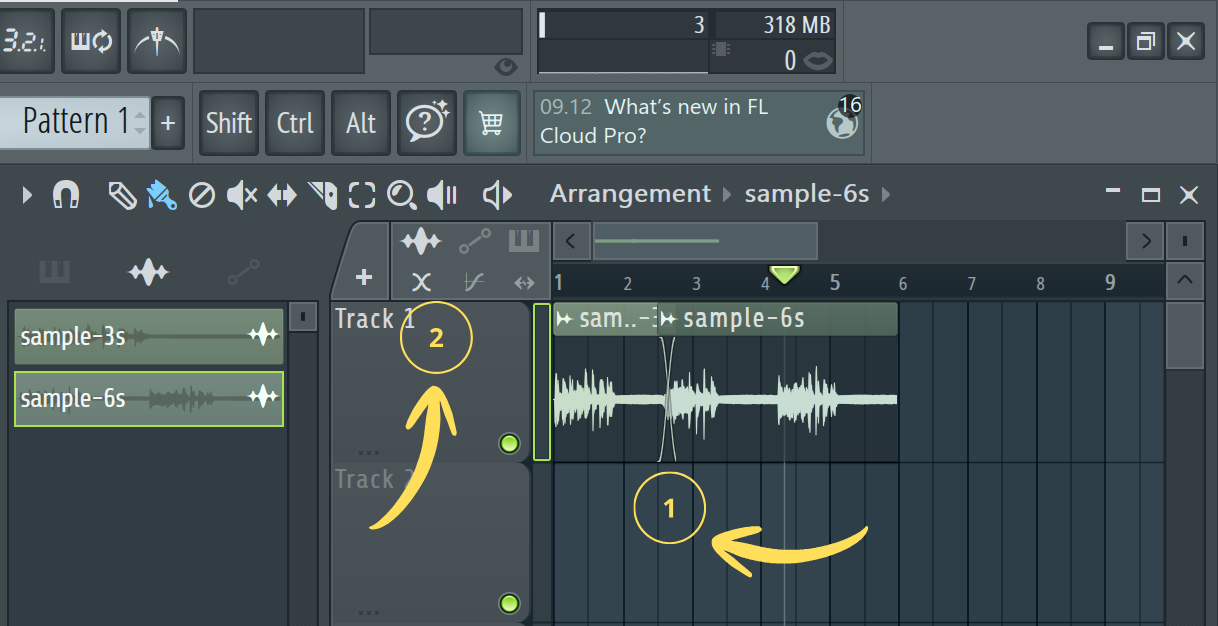Viewport: 1218px width, 626px height.
Task: Enable the magnet snap icon in playlist toolbar
Action: (x=65, y=194)
